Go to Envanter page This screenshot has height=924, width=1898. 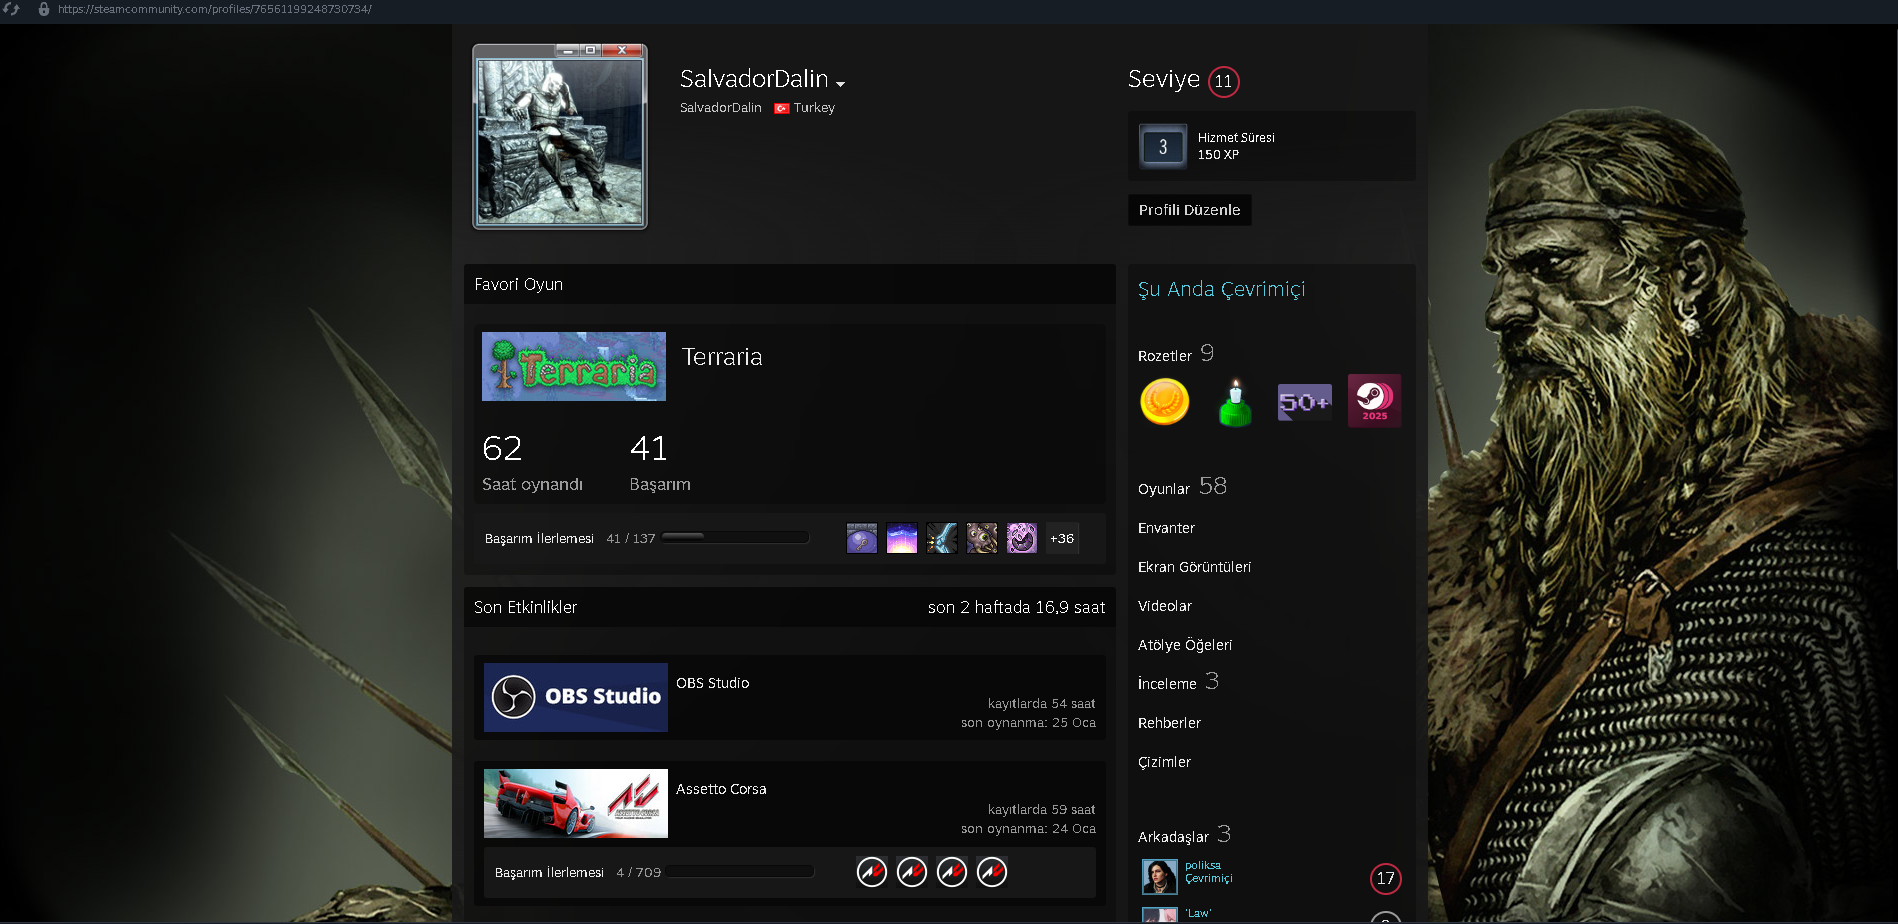[x=1166, y=528]
